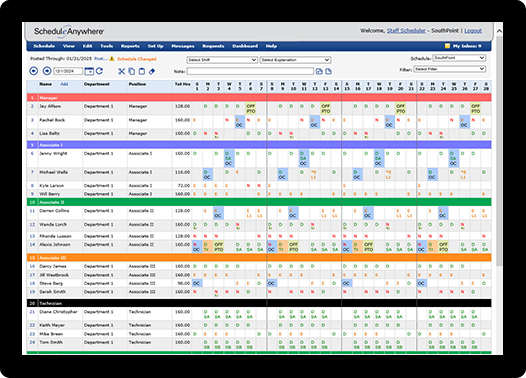526x378 pixels.
Task: Click the ScheduleAnywhere logo
Action: (69, 32)
